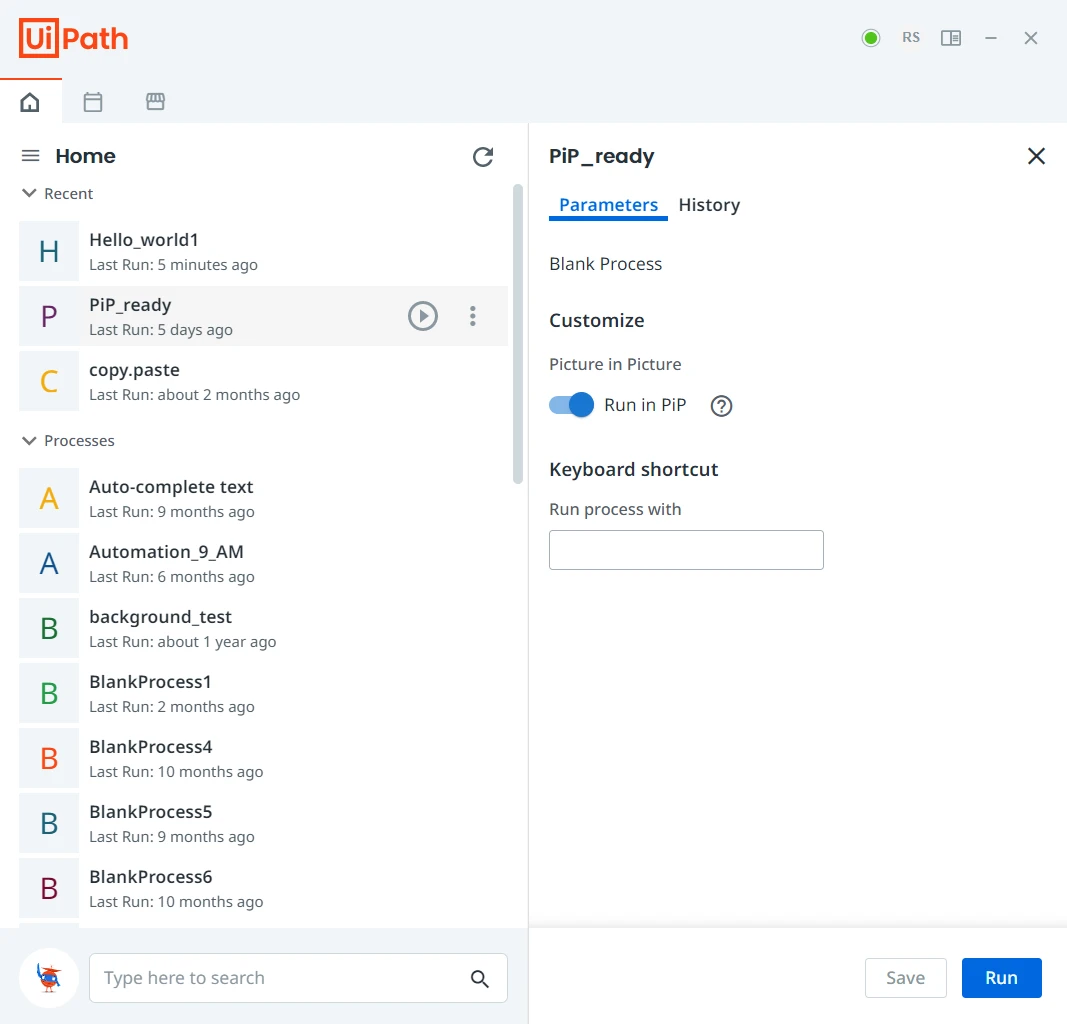
Task: Open the Home tab icon
Action: tap(30, 102)
